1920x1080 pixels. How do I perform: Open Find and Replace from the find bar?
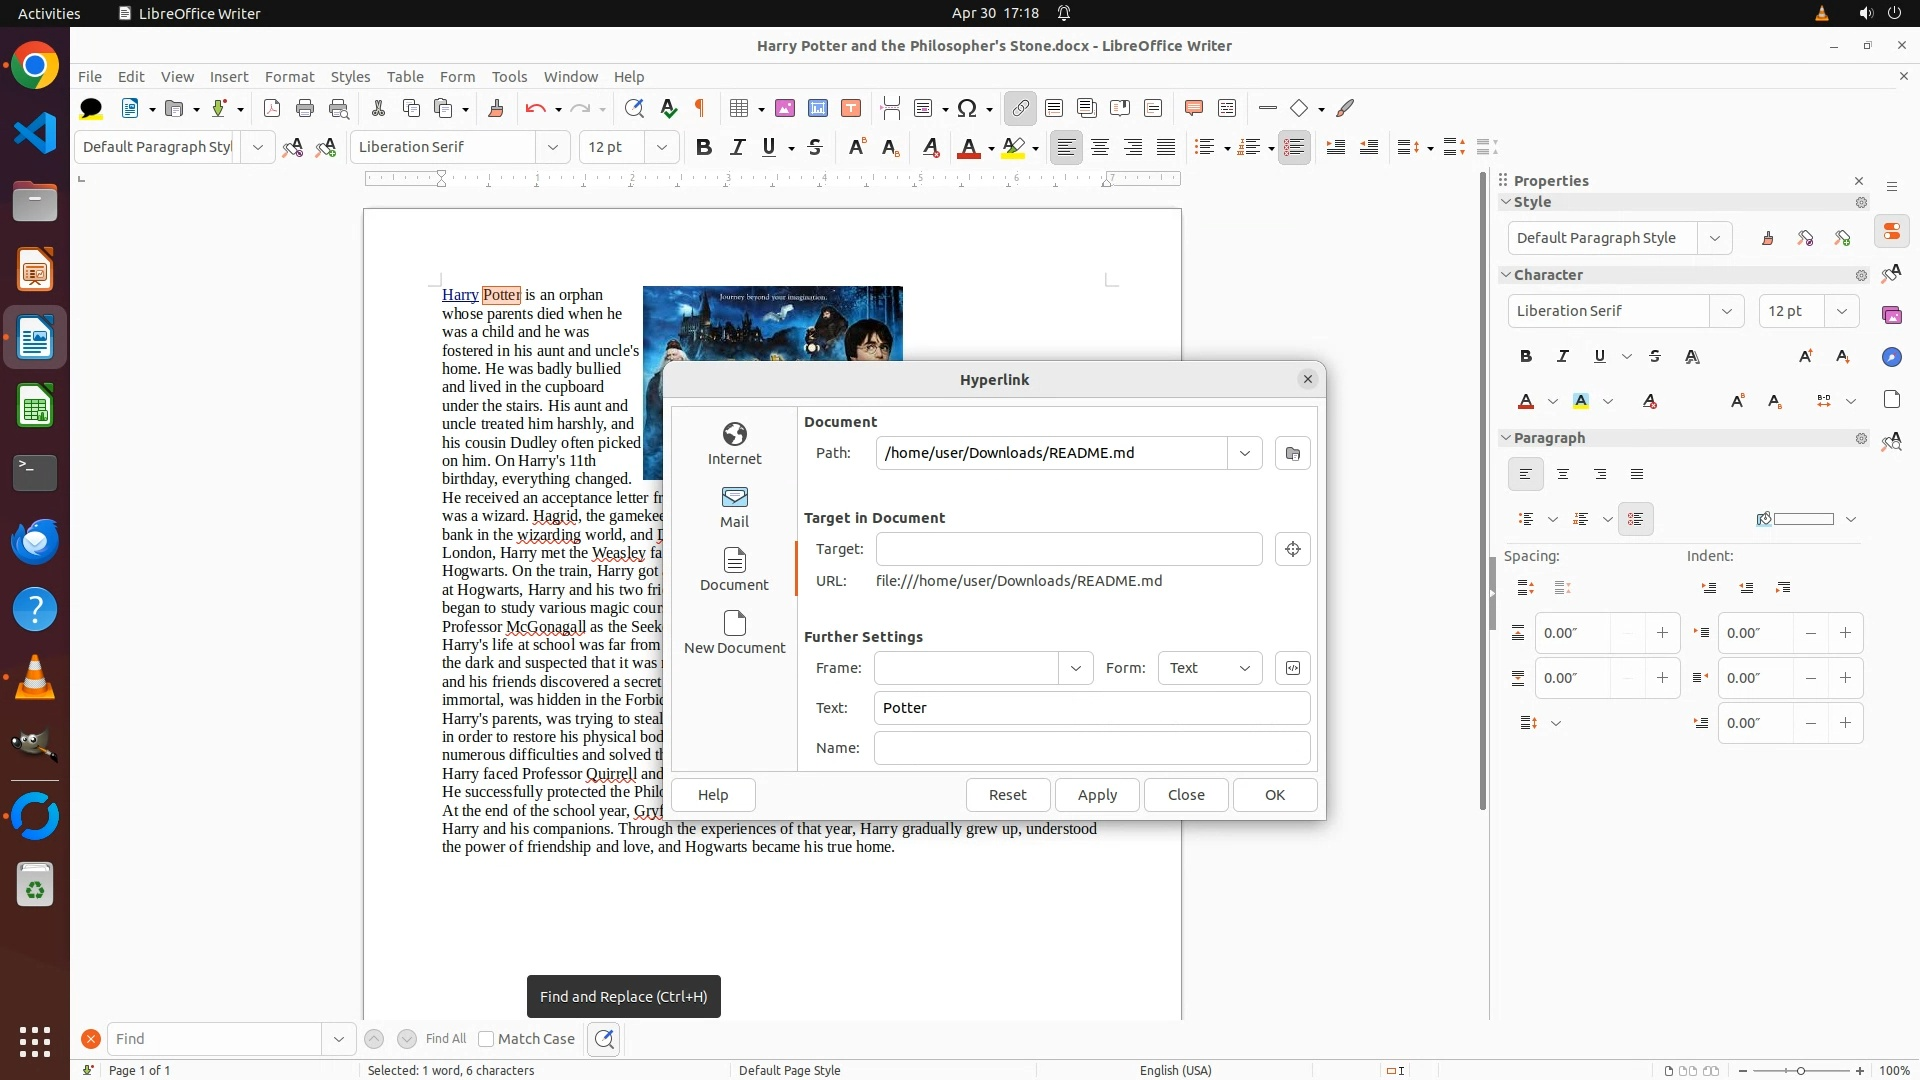604,1039
